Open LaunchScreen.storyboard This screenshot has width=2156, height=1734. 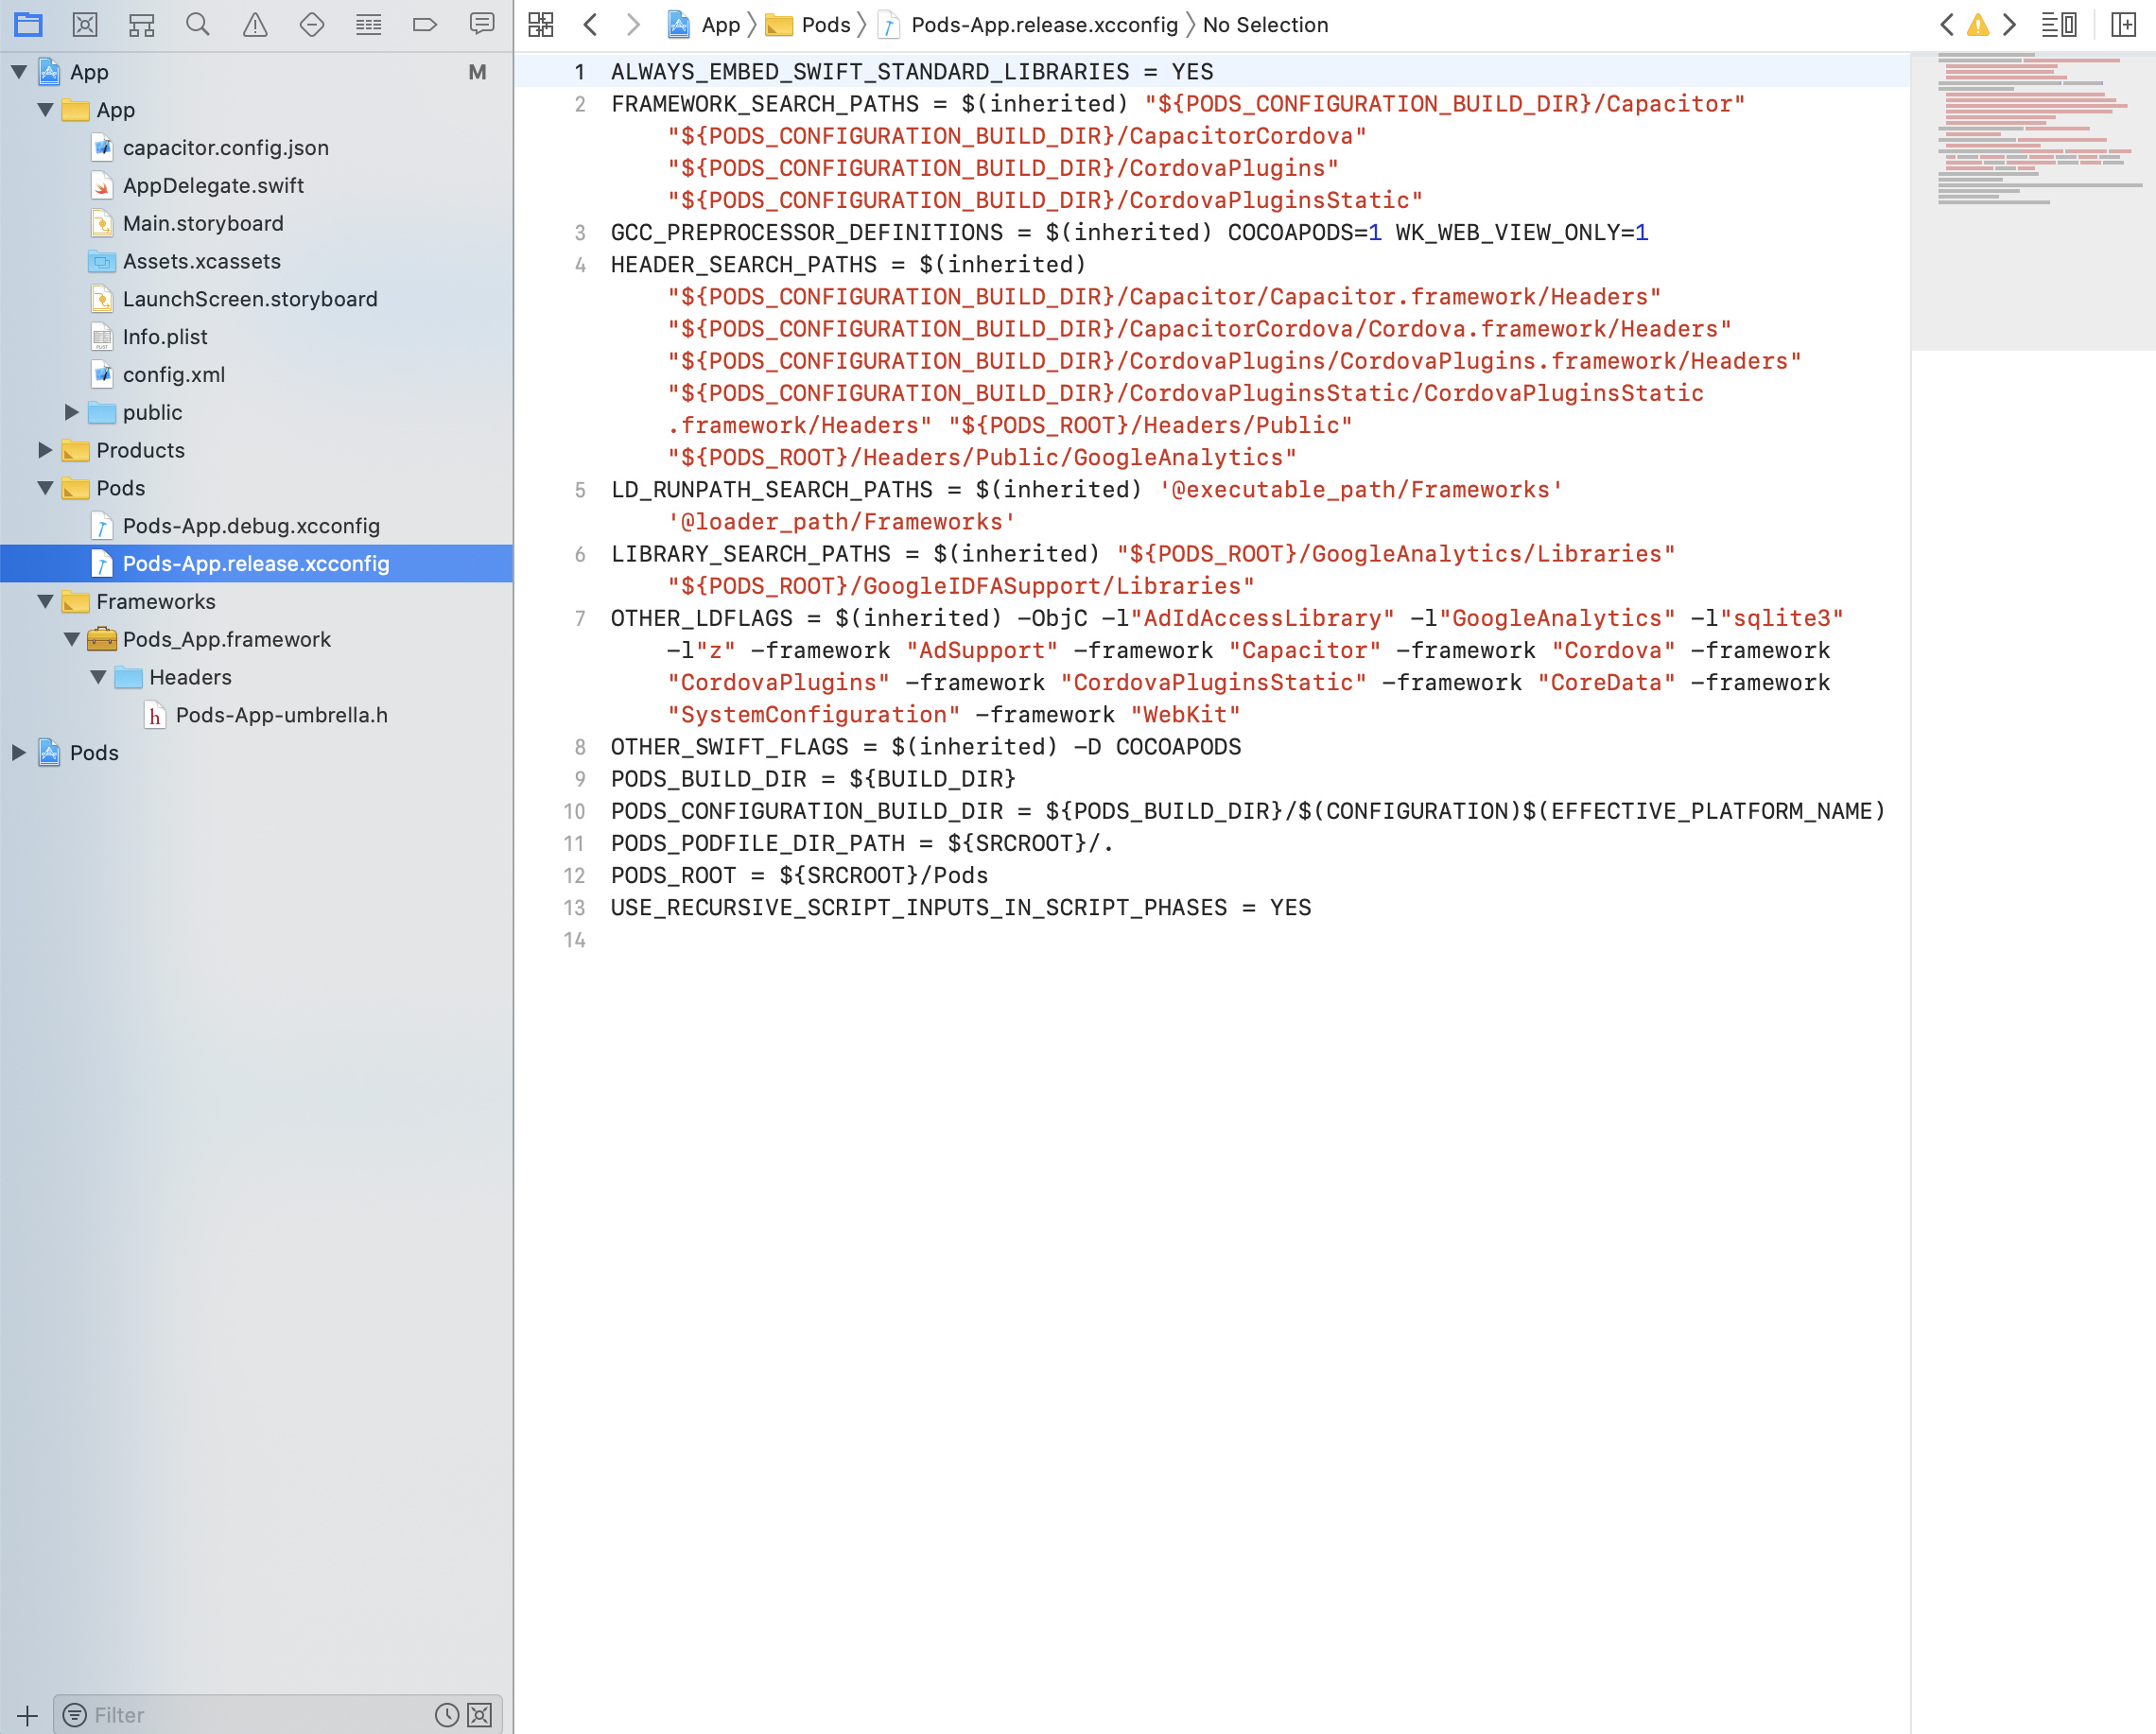point(250,299)
